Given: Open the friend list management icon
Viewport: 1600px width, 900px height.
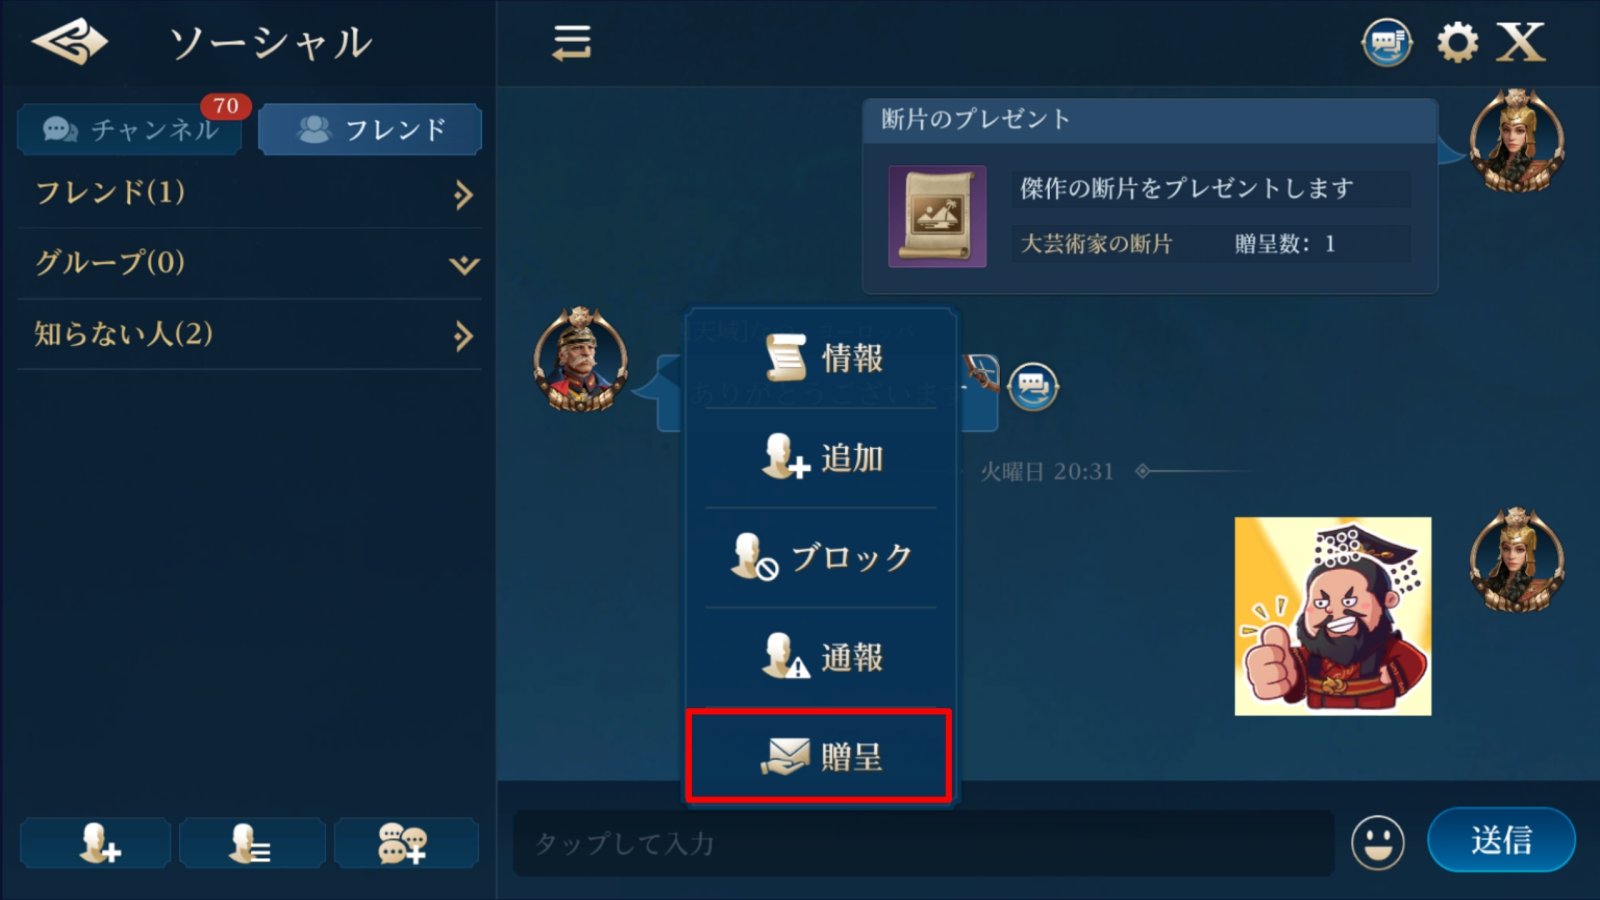Looking at the screenshot, I should click(252, 842).
